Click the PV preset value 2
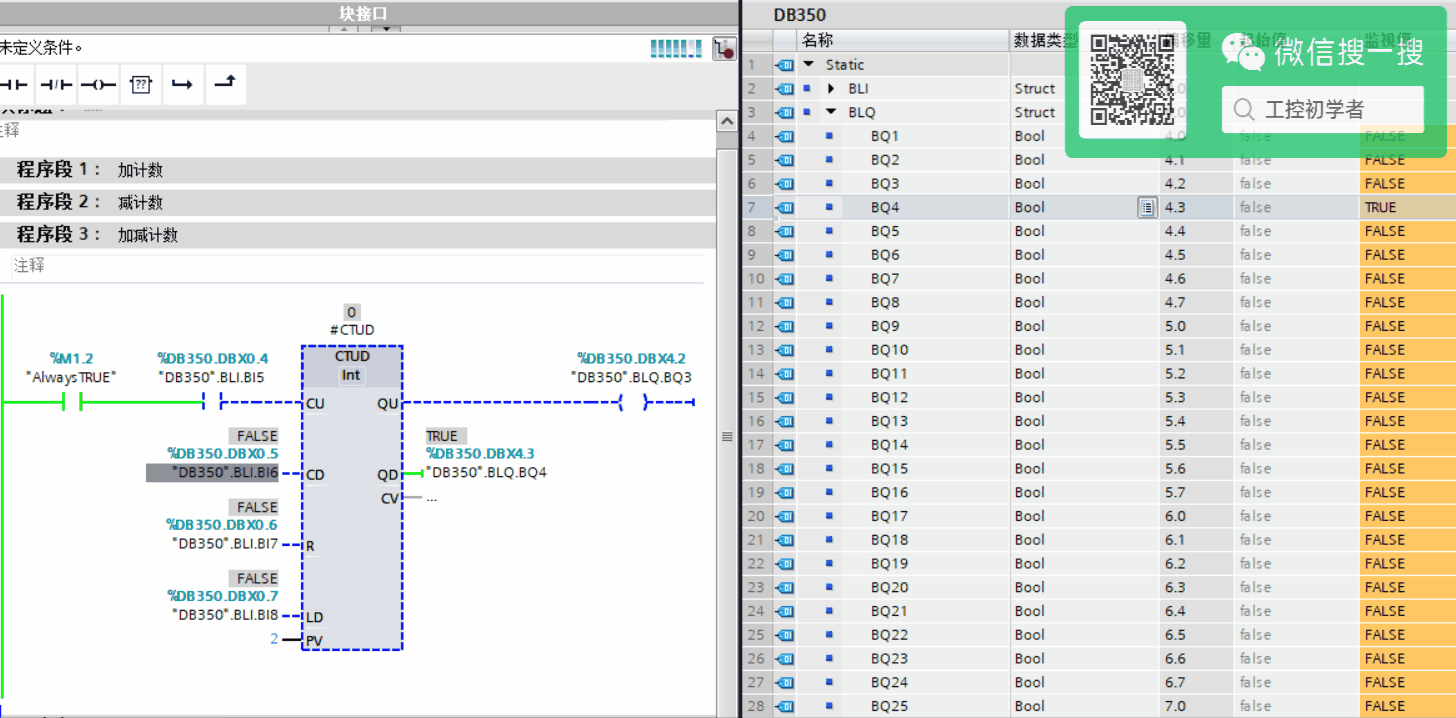Viewport: 1456px width, 718px height. coord(274,638)
